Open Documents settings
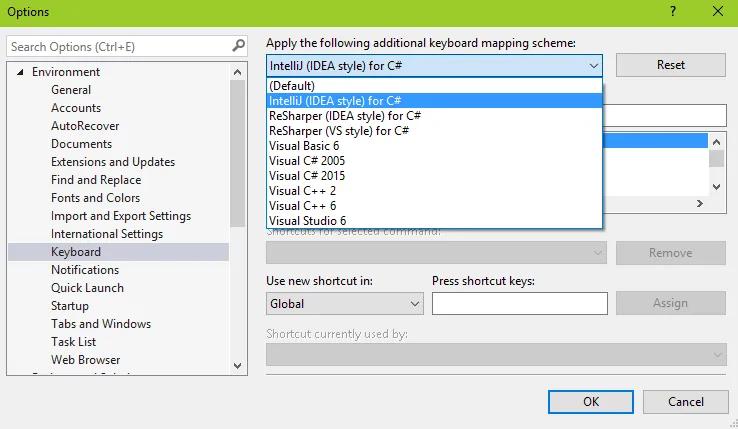This screenshot has width=738, height=429. click(81, 144)
